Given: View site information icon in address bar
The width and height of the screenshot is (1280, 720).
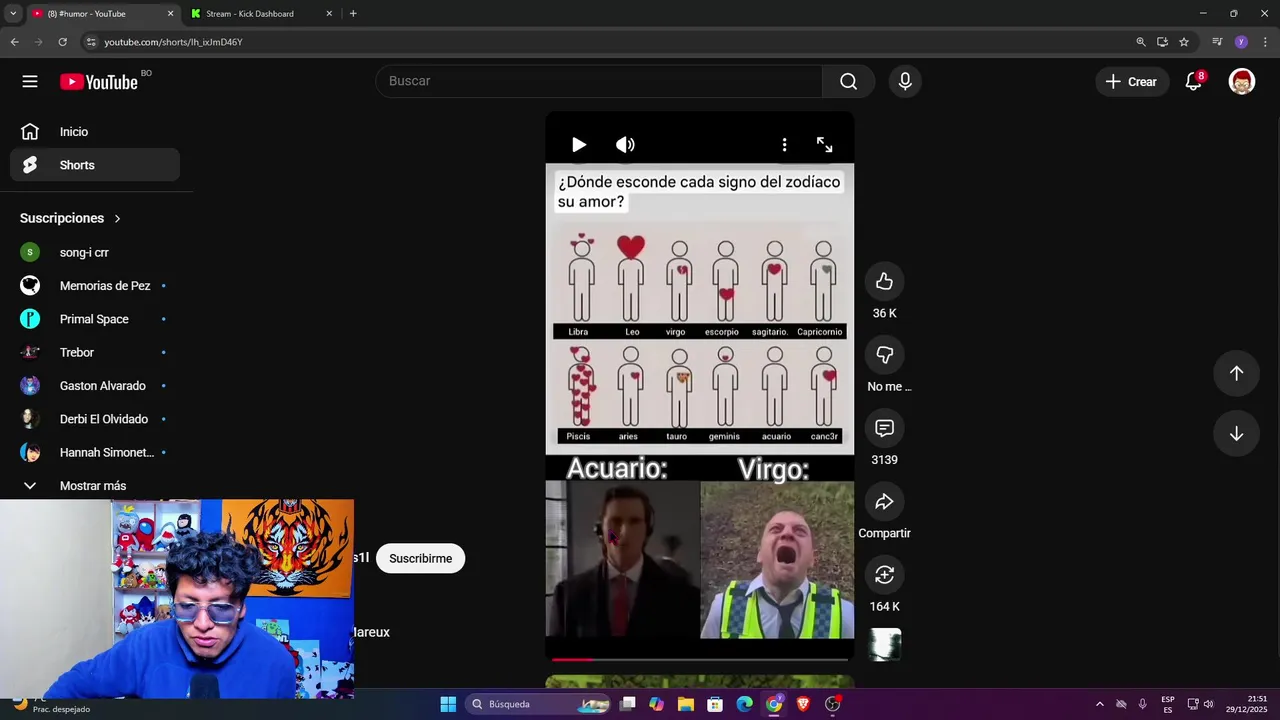Looking at the screenshot, I should (91, 42).
